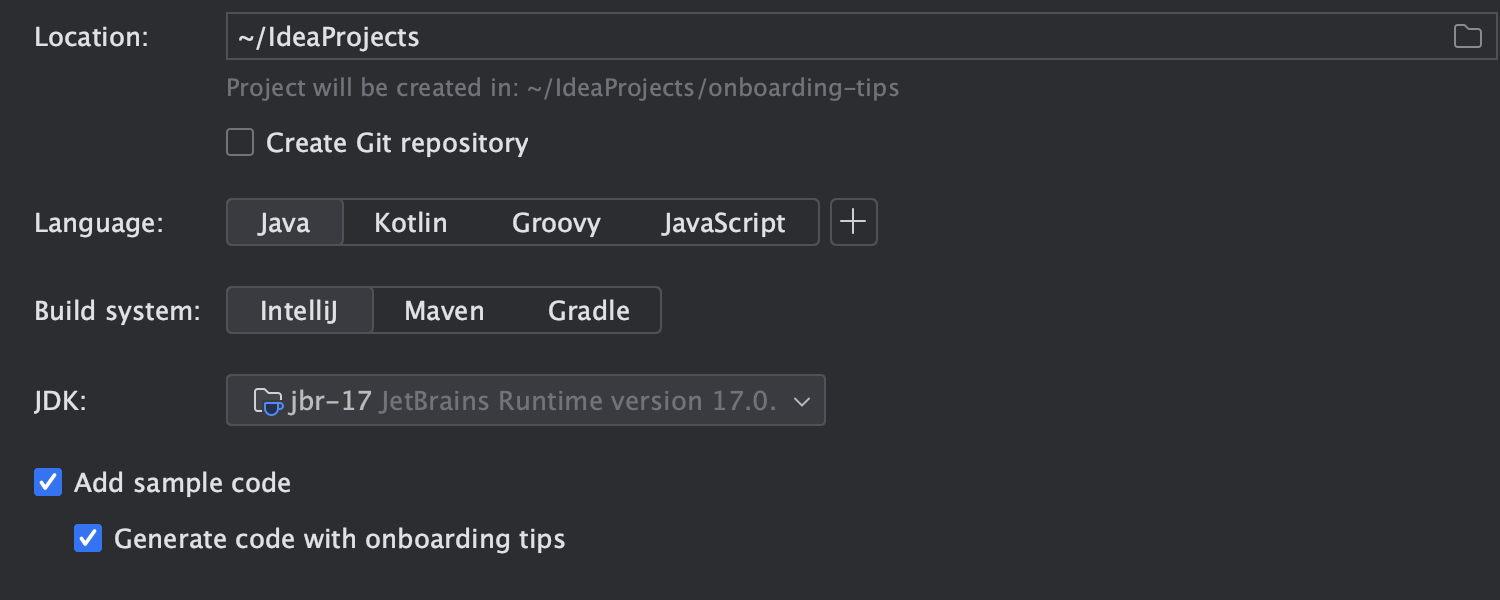Image resolution: width=1500 pixels, height=600 pixels.
Task: Click the 'Build system:' label
Action: tap(117, 310)
